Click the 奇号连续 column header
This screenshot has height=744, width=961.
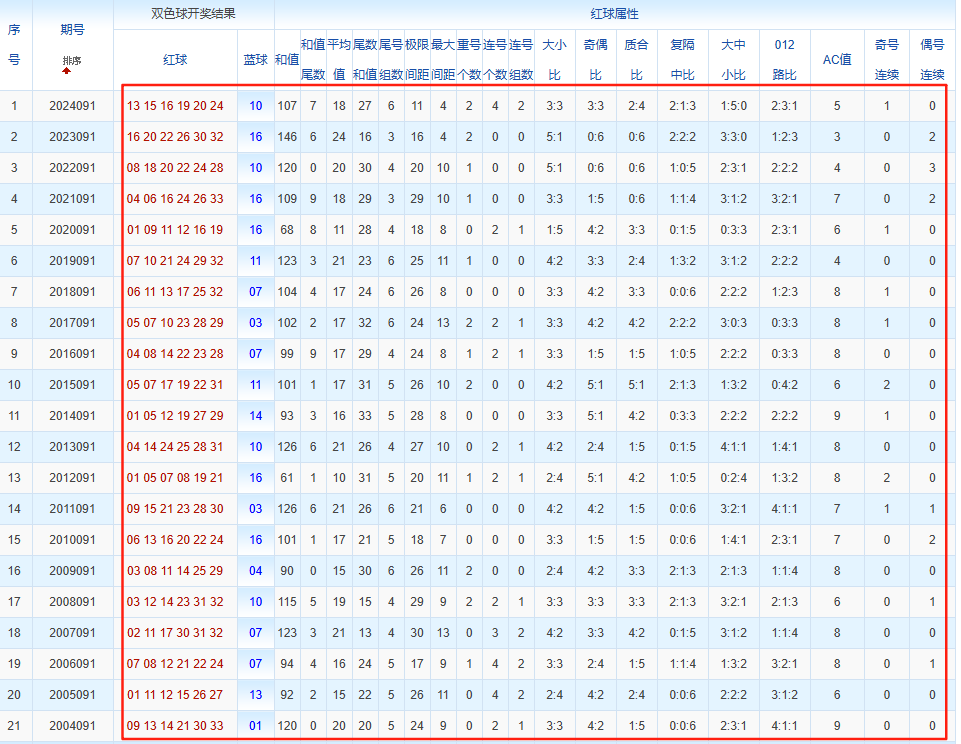click(886, 59)
